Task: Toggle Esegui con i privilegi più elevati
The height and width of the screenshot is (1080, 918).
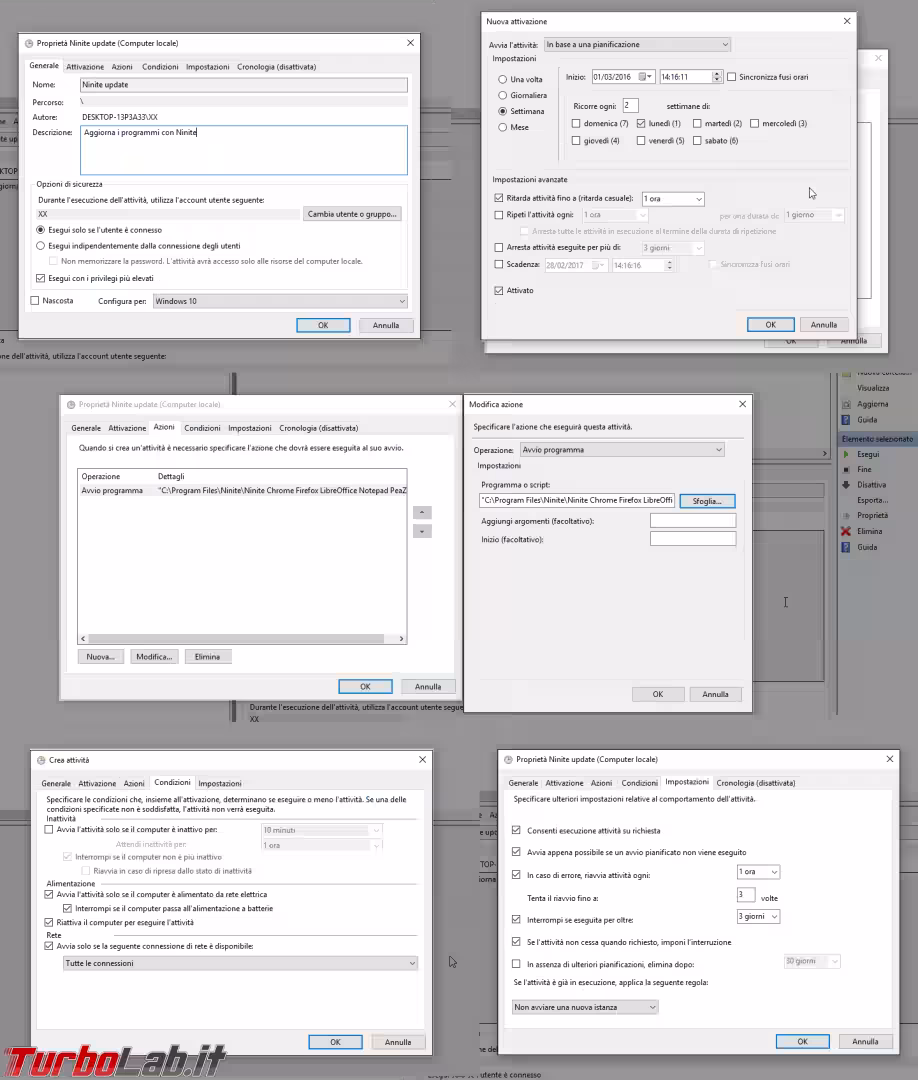Action: [41, 278]
